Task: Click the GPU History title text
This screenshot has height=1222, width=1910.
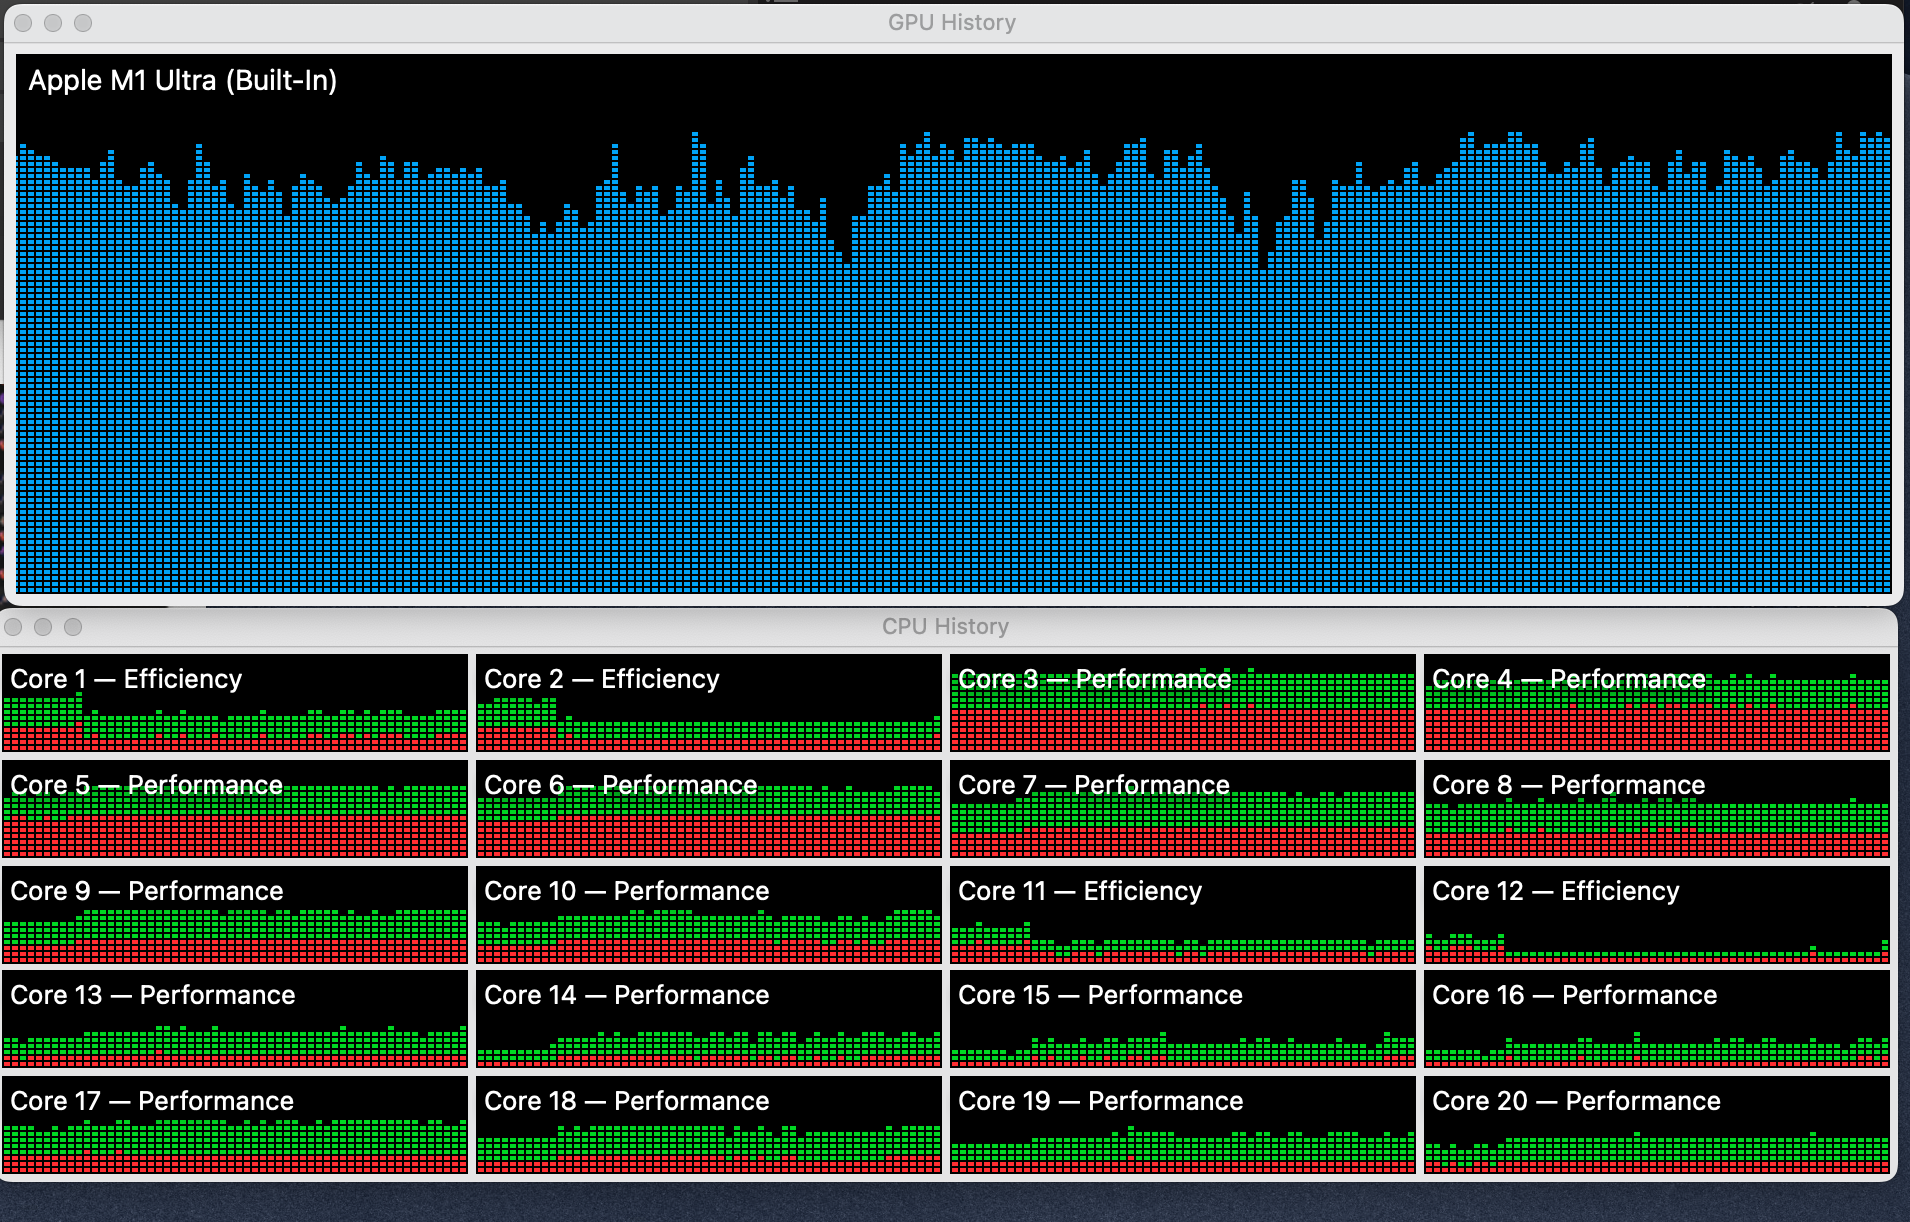Action: click(x=952, y=22)
